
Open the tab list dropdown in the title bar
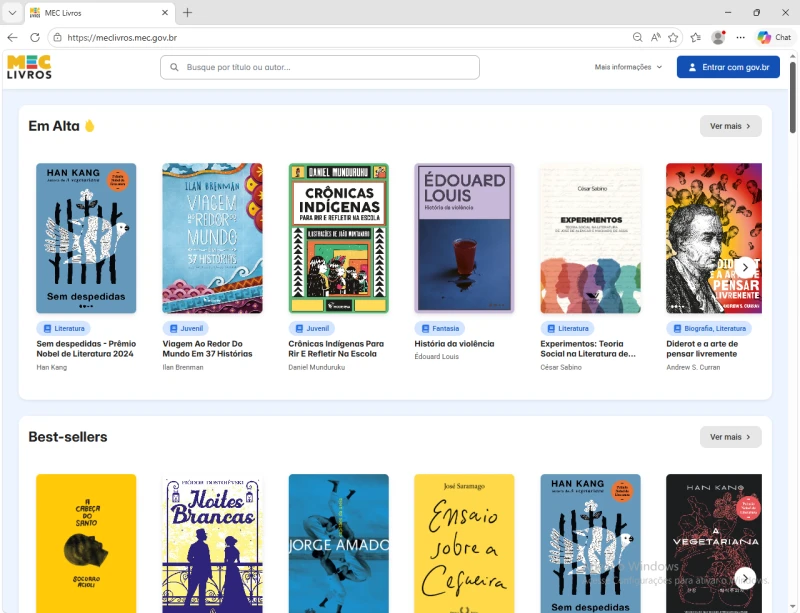click(12, 12)
